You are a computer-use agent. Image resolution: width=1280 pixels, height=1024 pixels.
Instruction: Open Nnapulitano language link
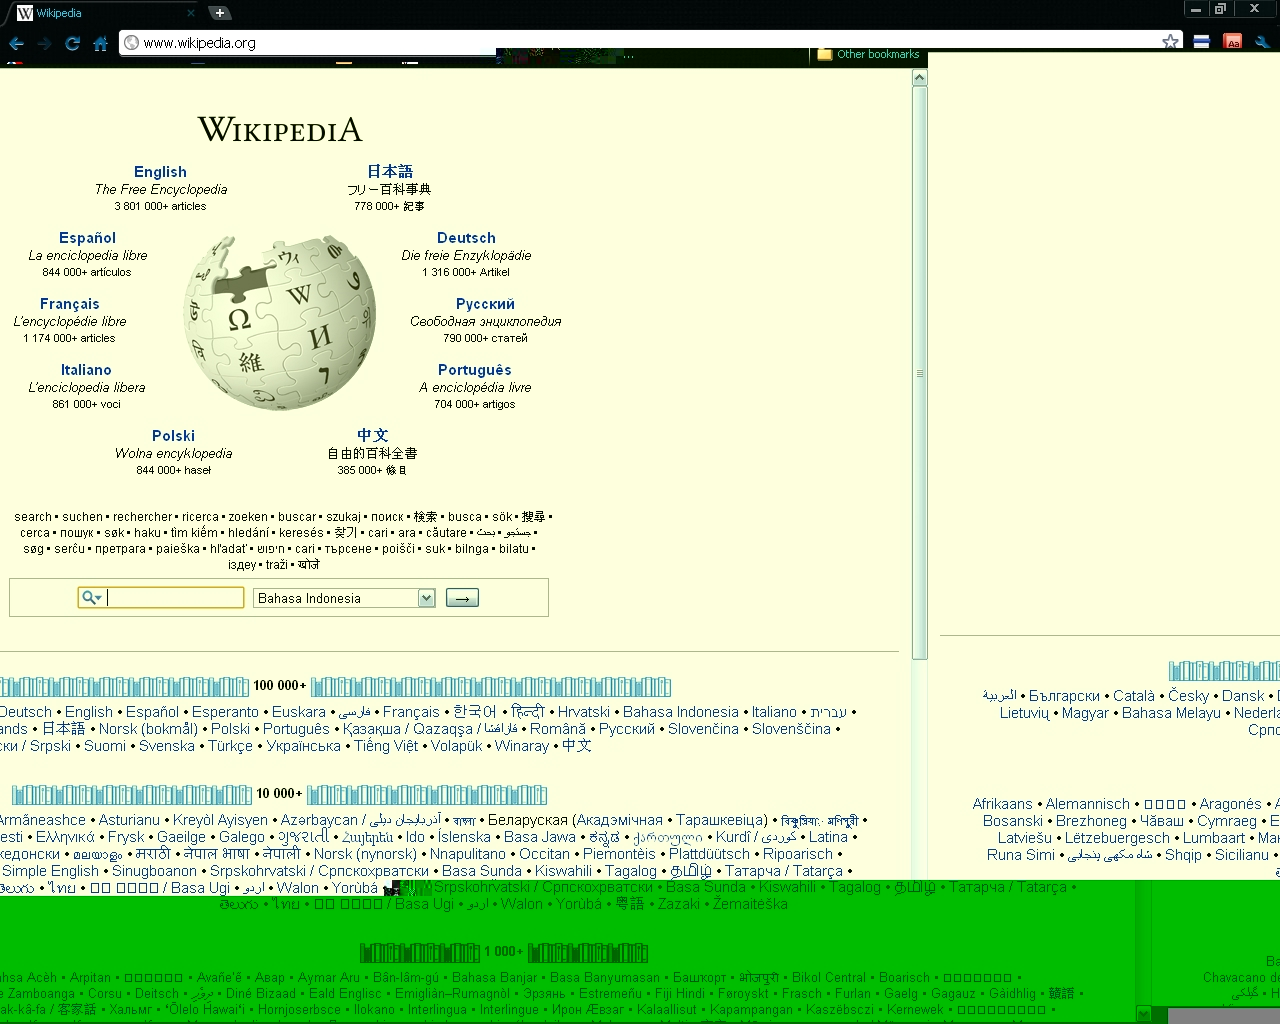click(468, 854)
